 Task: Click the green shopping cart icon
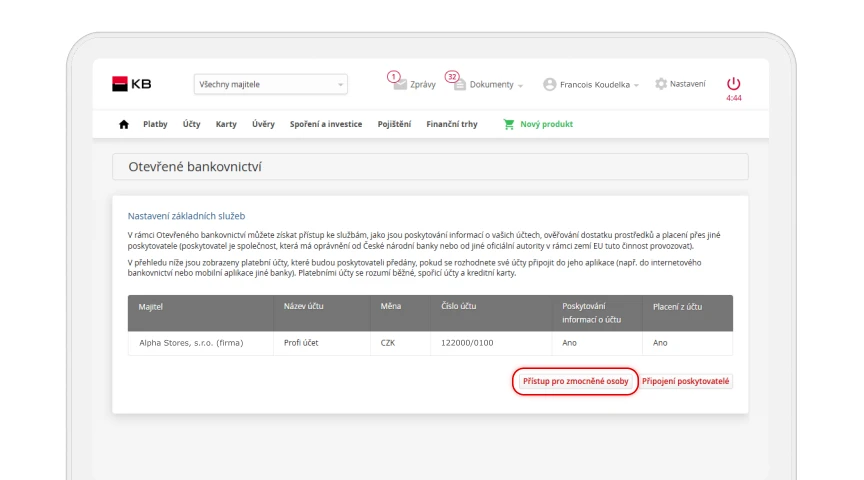pyautogui.click(x=509, y=125)
